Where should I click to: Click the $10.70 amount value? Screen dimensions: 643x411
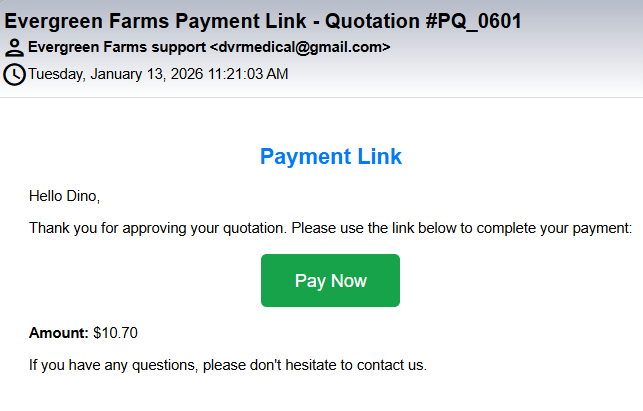pos(114,332)
